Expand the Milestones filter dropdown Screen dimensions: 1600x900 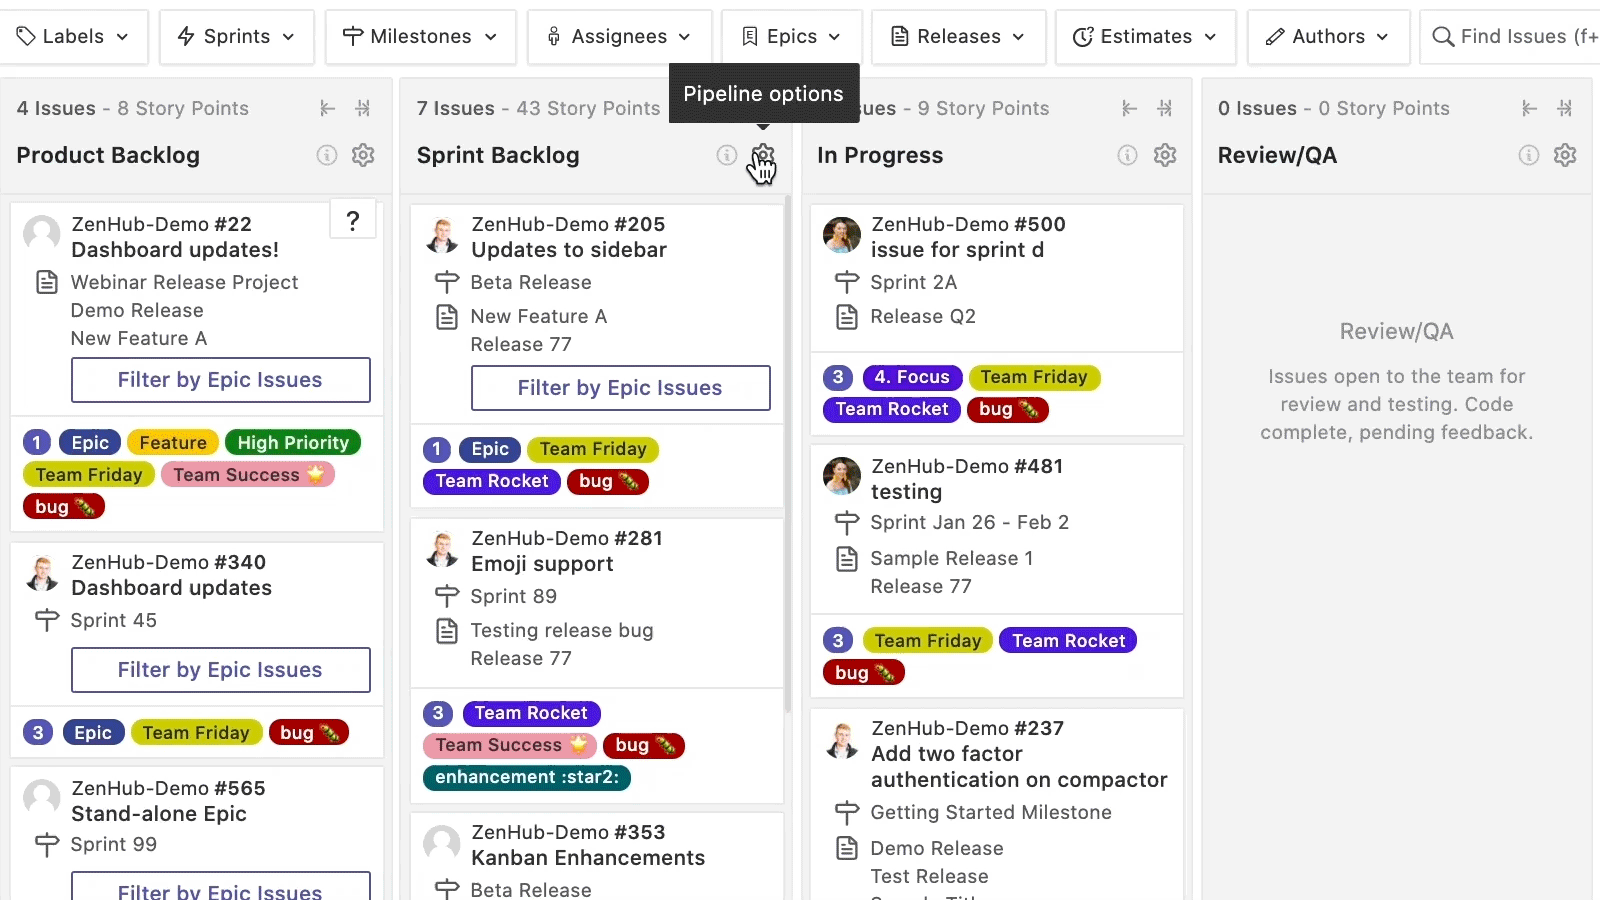point(421,37)
